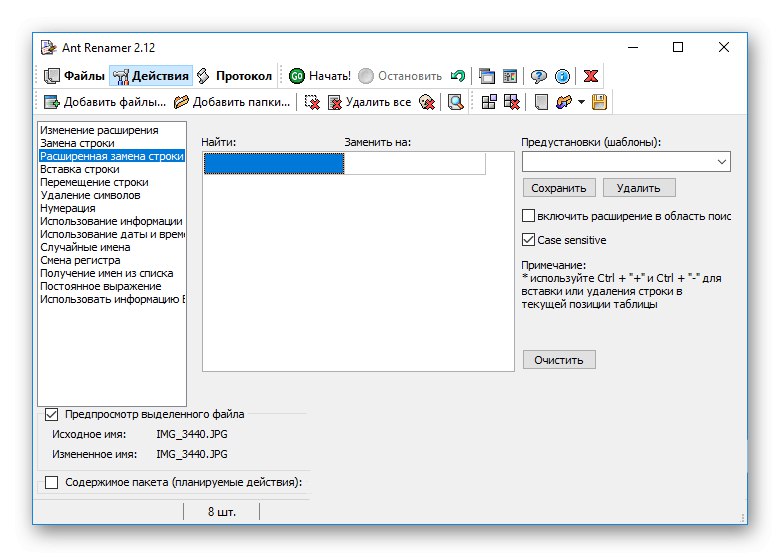Click the squares with red X batch icon
This screenshot has width=780, height=557.
[511, 102]
